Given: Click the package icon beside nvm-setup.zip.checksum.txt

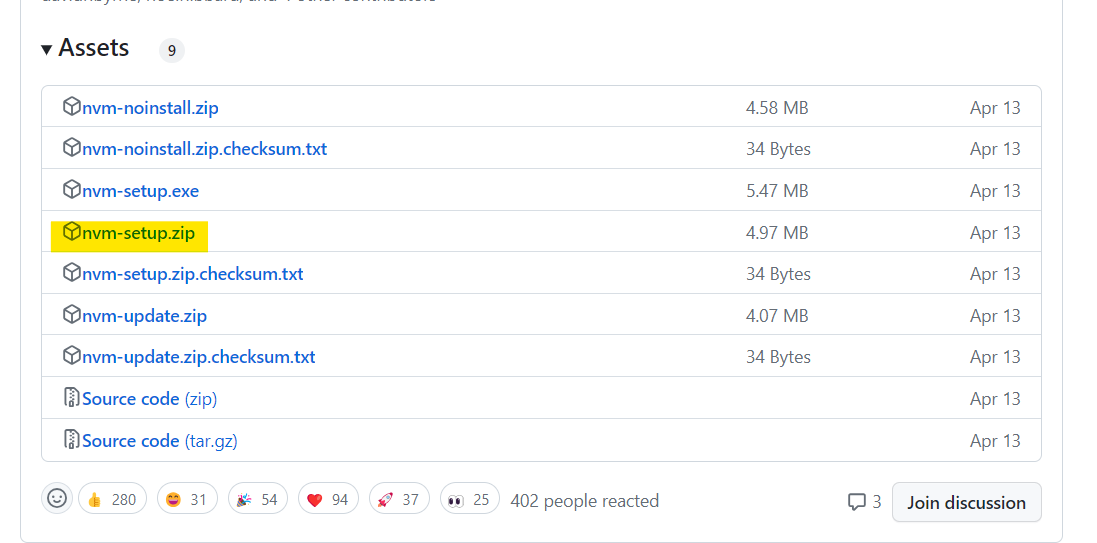Looking at the screenshot, I should click(x=71, y=273).
